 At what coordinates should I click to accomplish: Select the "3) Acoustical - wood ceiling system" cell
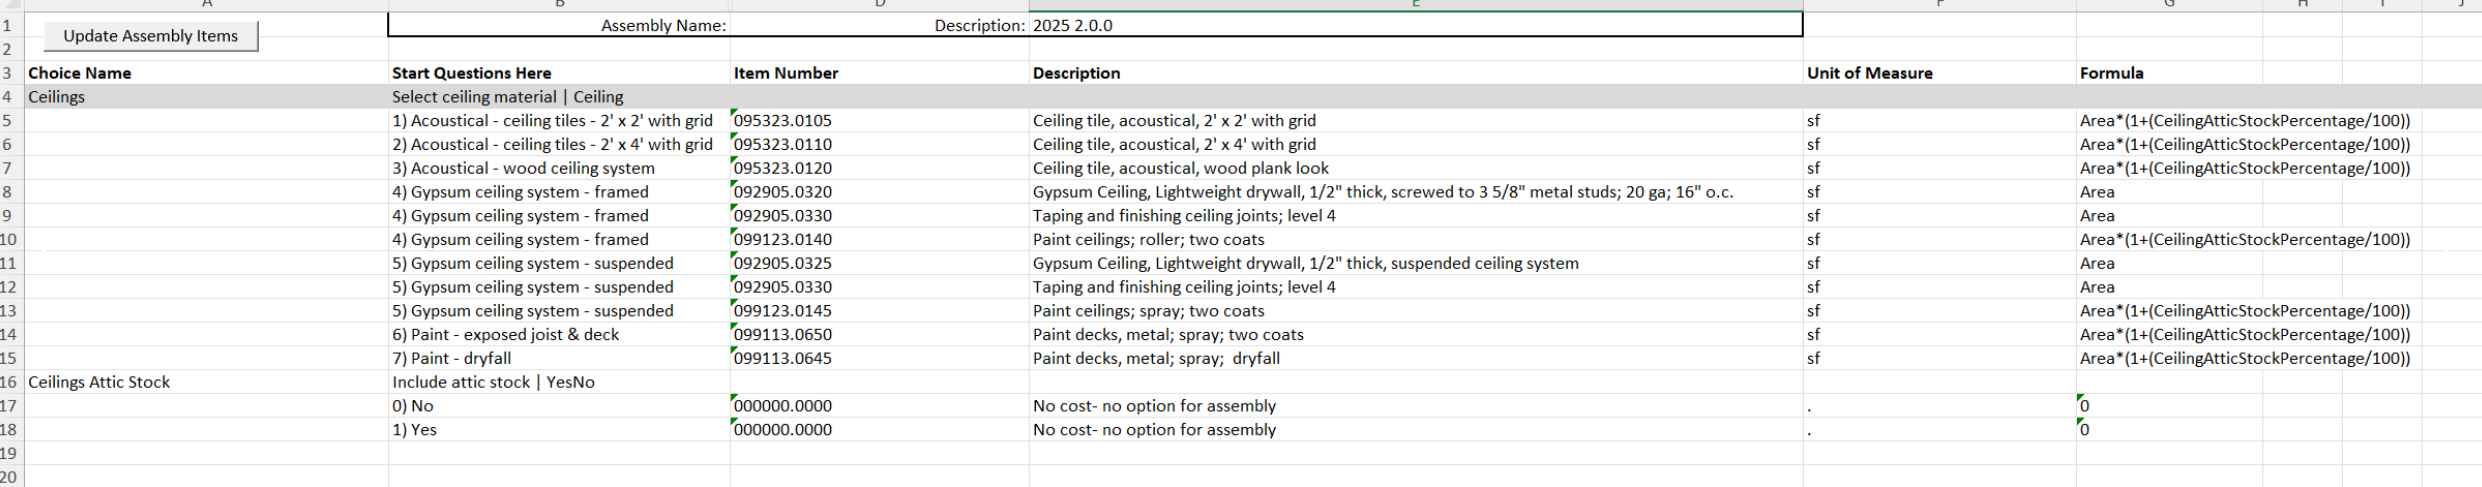click(x=523, y=168)
